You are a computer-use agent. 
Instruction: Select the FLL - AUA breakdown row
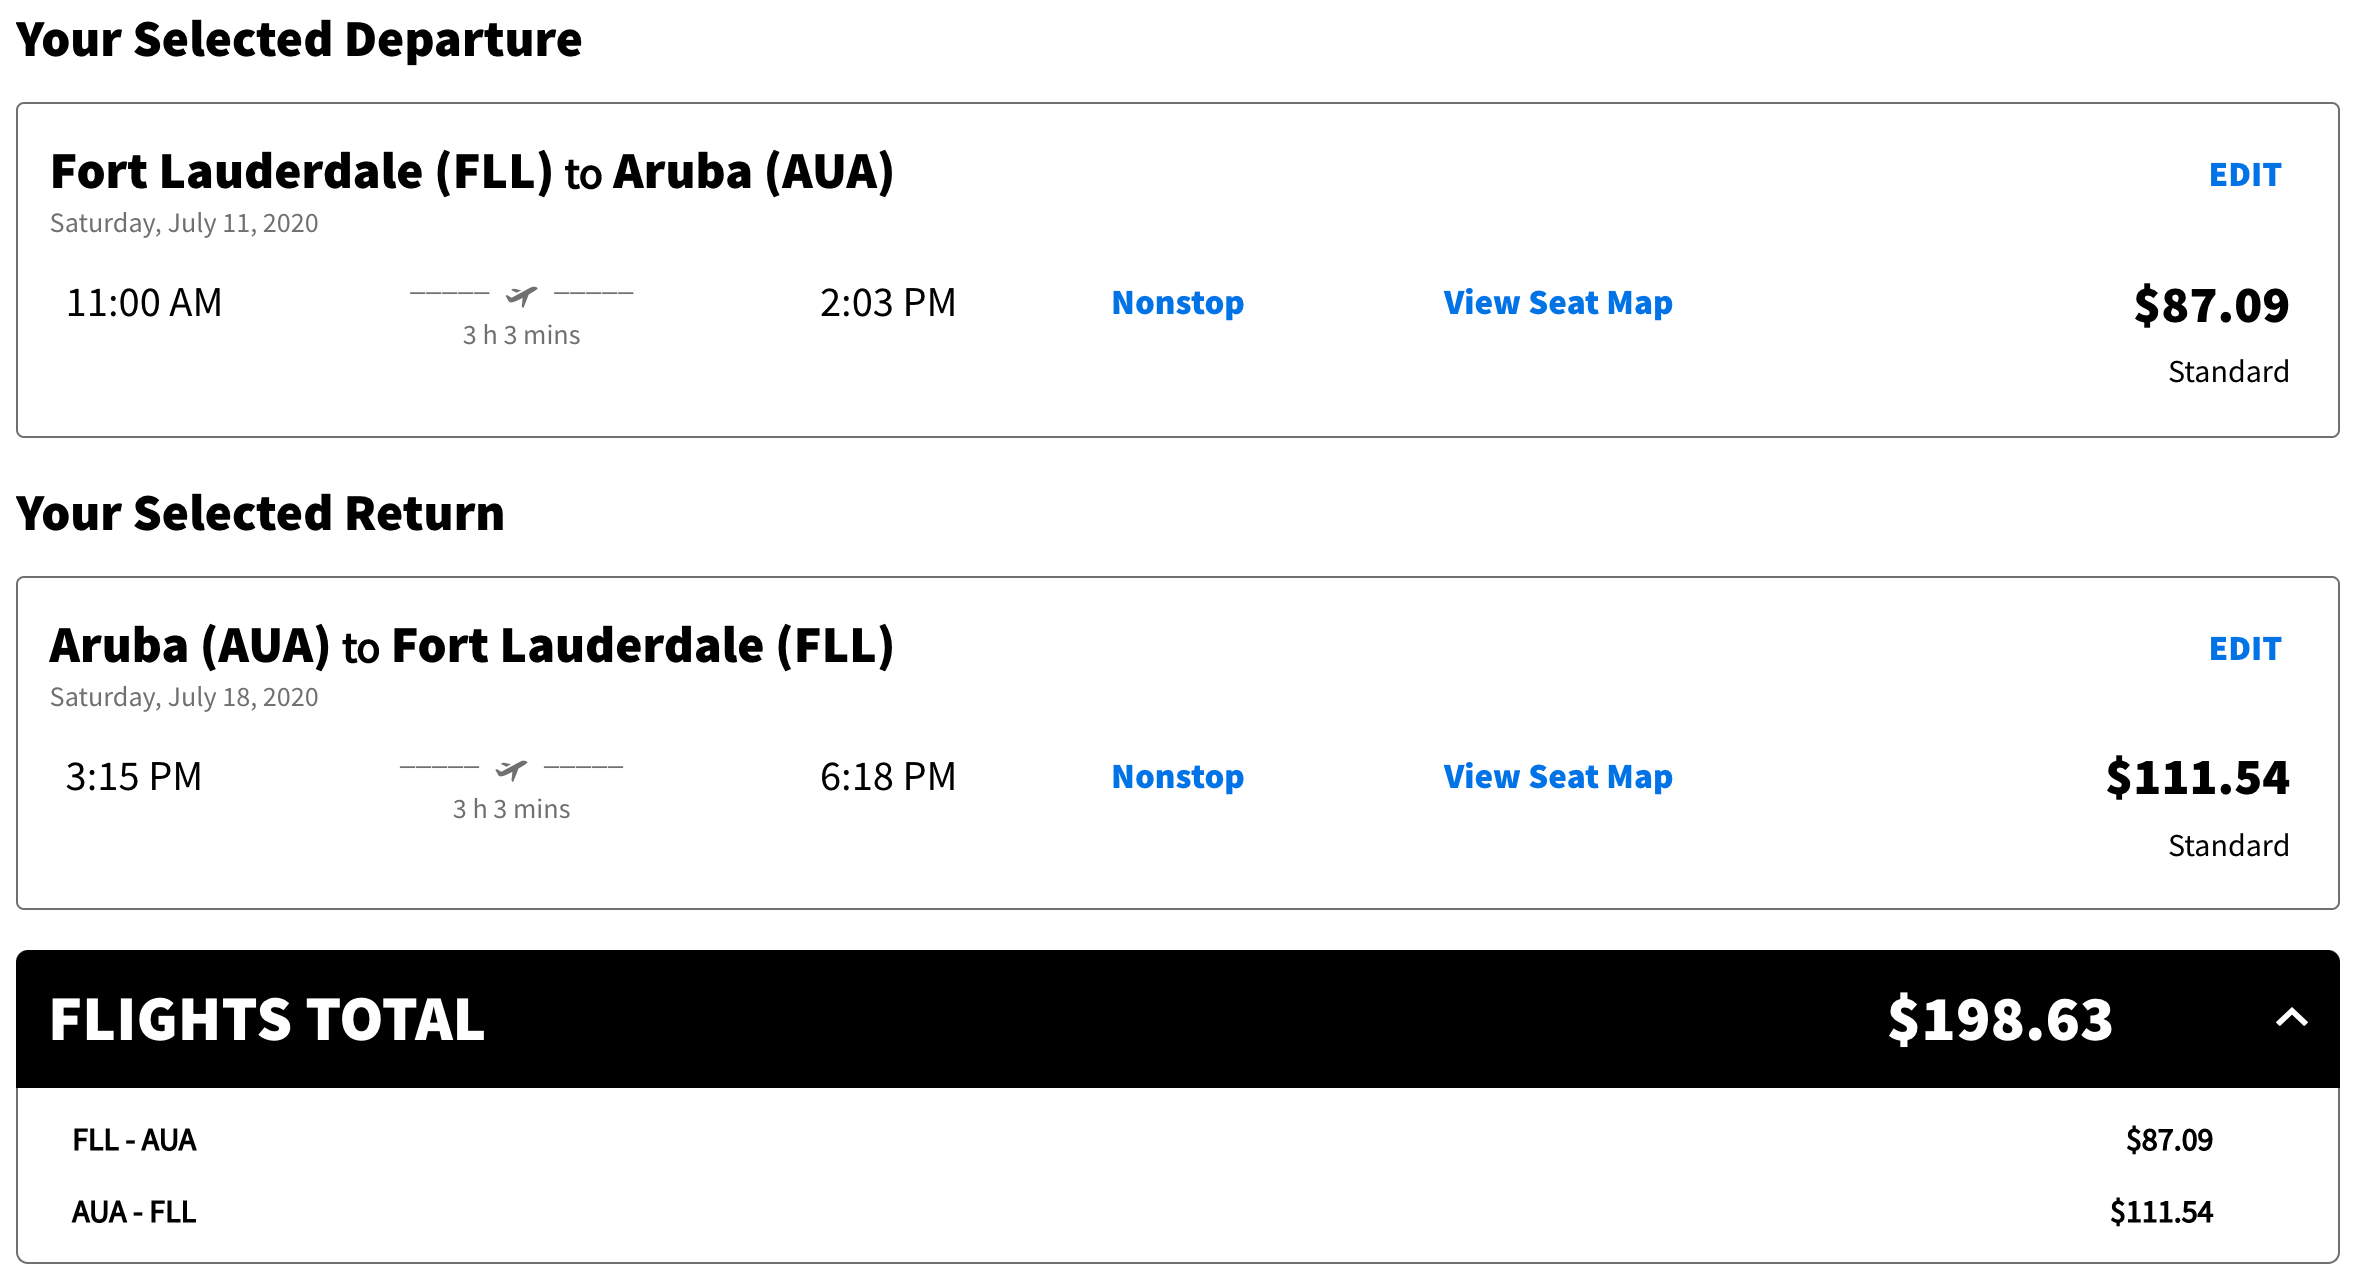tap(135, 1140)
